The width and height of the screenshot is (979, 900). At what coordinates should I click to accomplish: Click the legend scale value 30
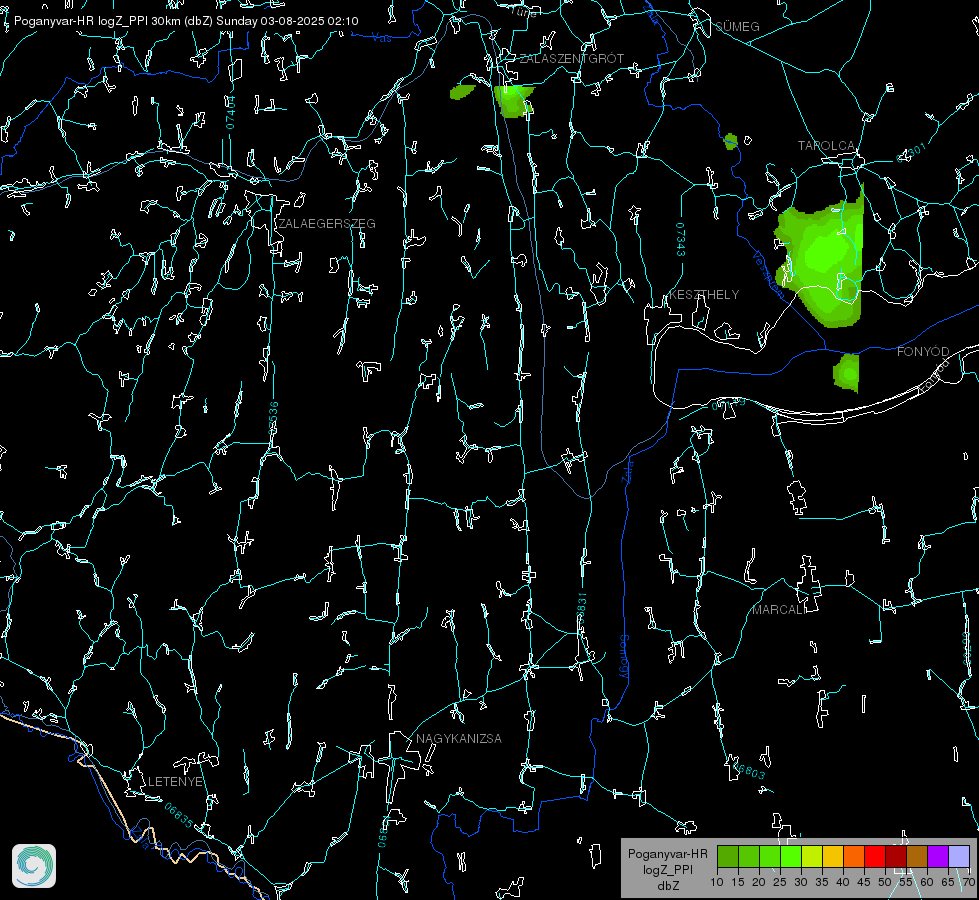point(800,882)
